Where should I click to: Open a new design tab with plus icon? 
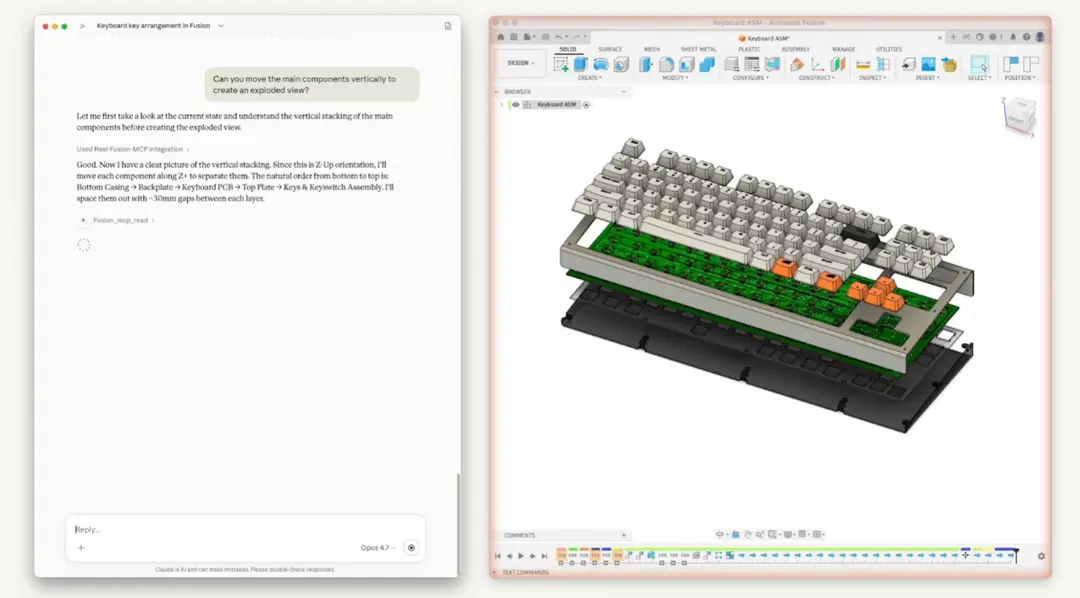pos(953,37)
